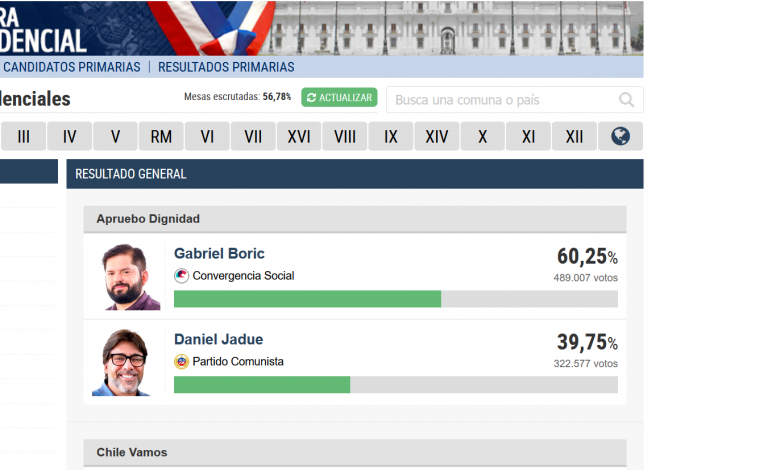Switch to region VIII results

(345, 136)
